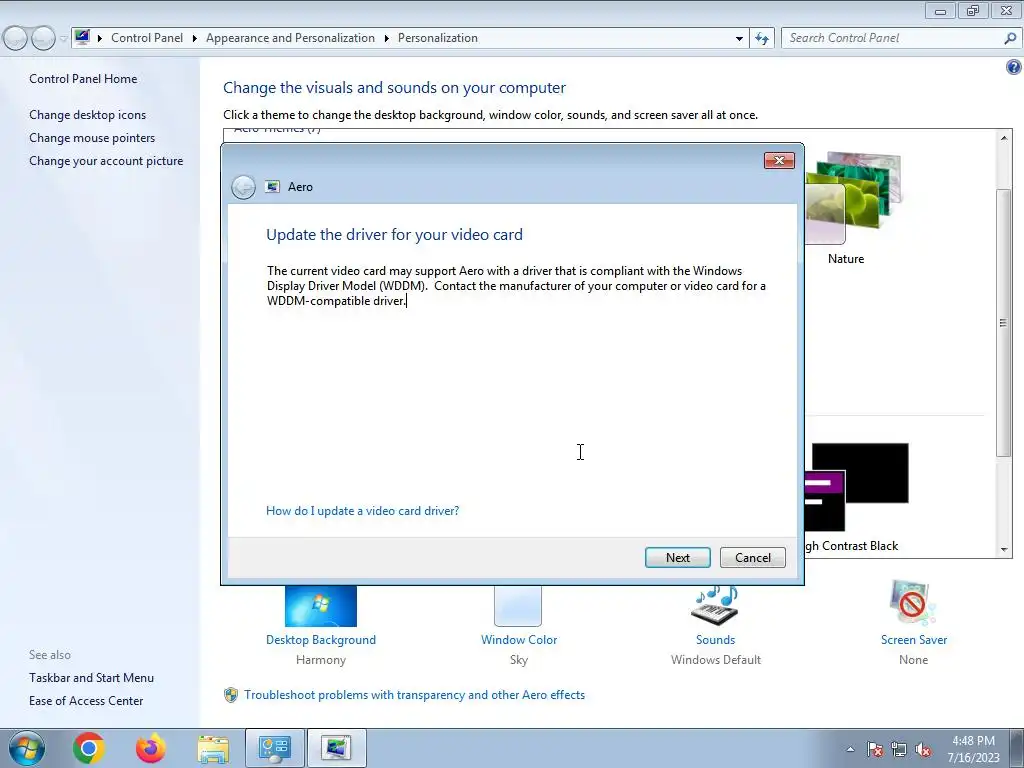Open Sounds settings icon
1024x768 pixels.
click(x=715, y=605)
